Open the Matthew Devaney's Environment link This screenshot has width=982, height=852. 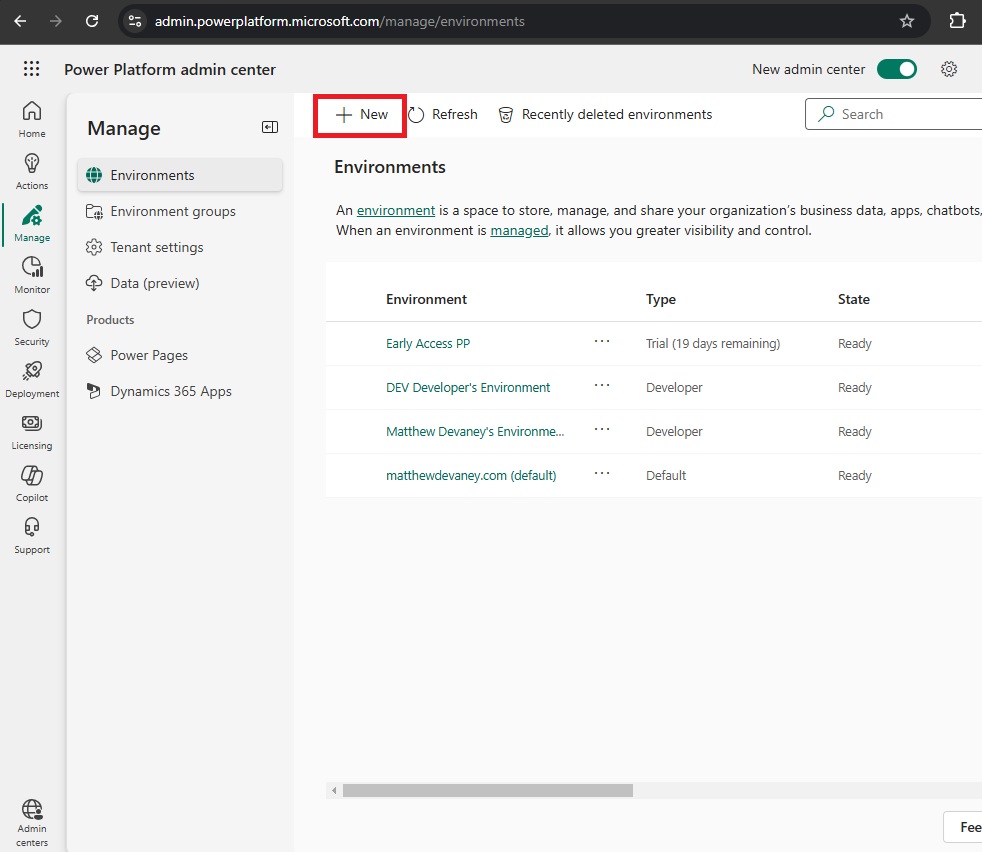[x=475, y=431]
